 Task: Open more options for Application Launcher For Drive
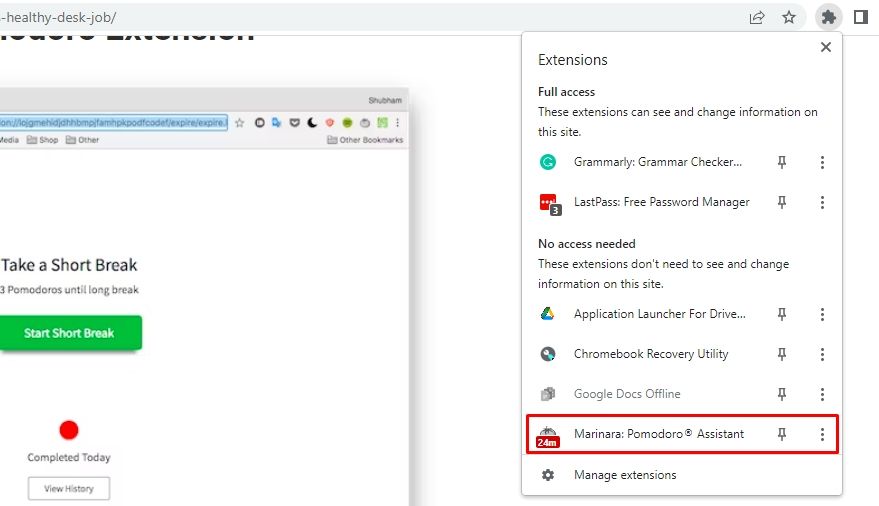click(x=822, y=314)
